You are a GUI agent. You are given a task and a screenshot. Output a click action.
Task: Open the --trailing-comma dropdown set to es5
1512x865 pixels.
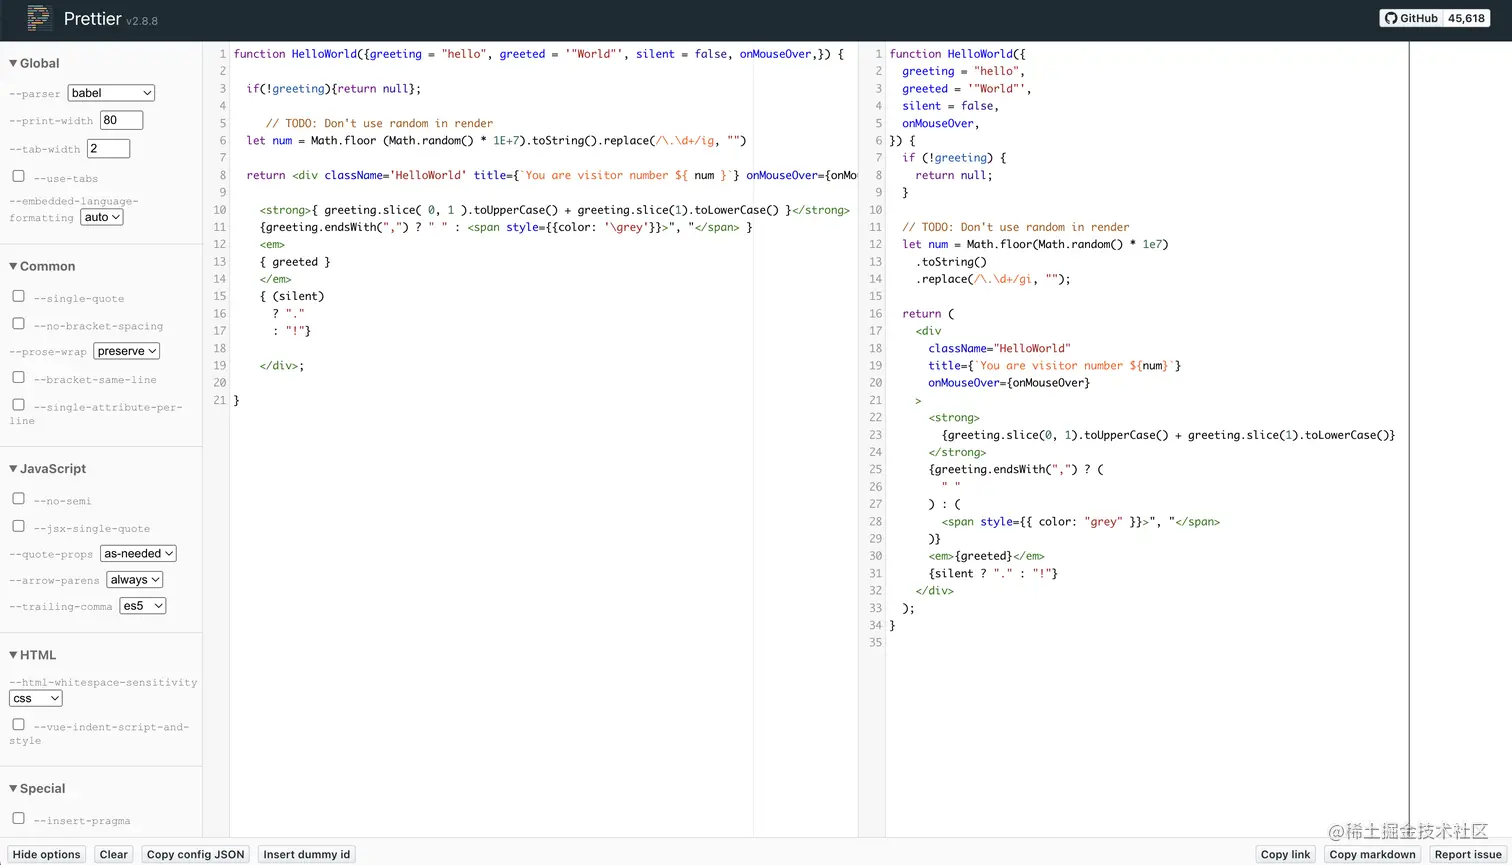(143, 605)
